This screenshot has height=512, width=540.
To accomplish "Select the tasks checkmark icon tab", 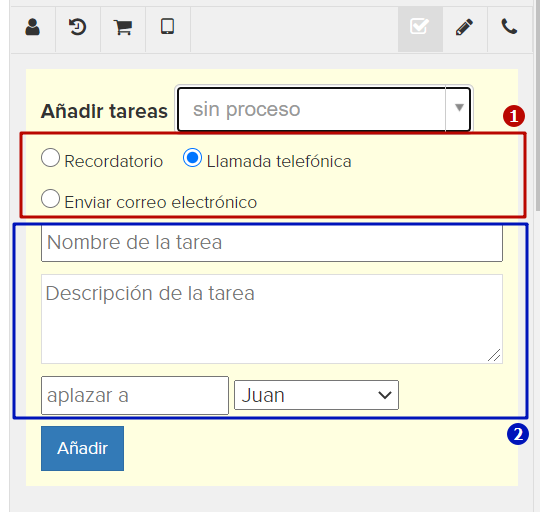I will (x=420, y=27).
